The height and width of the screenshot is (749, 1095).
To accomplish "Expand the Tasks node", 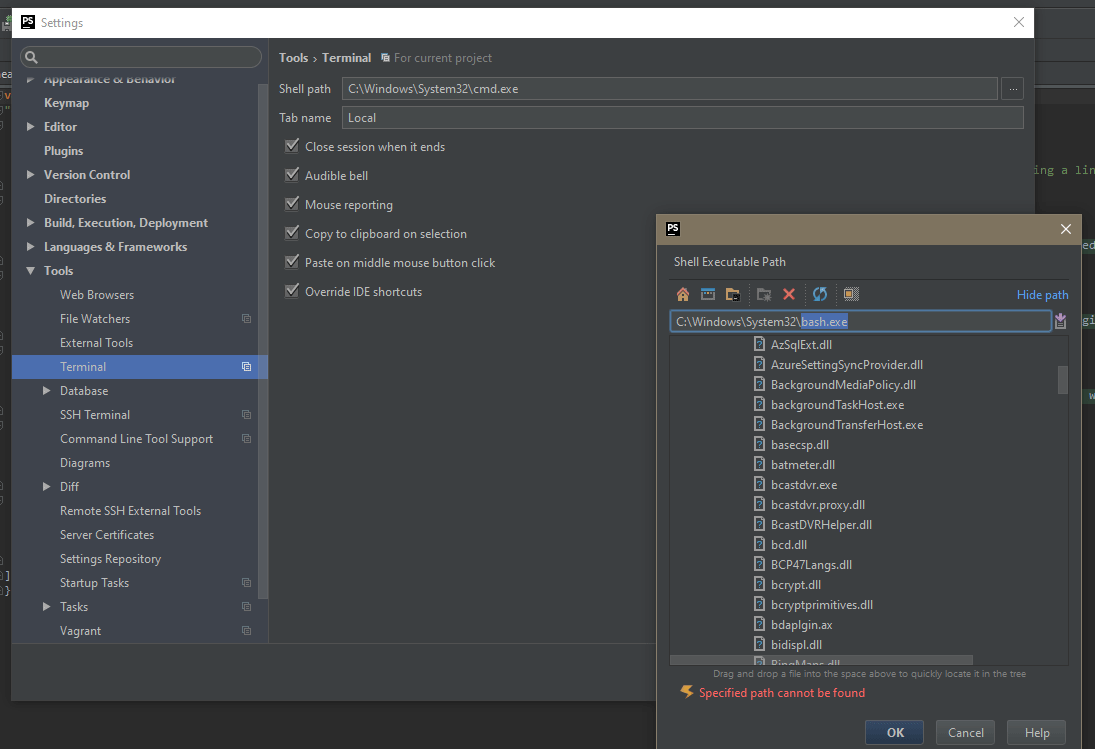I will [47, 607].
